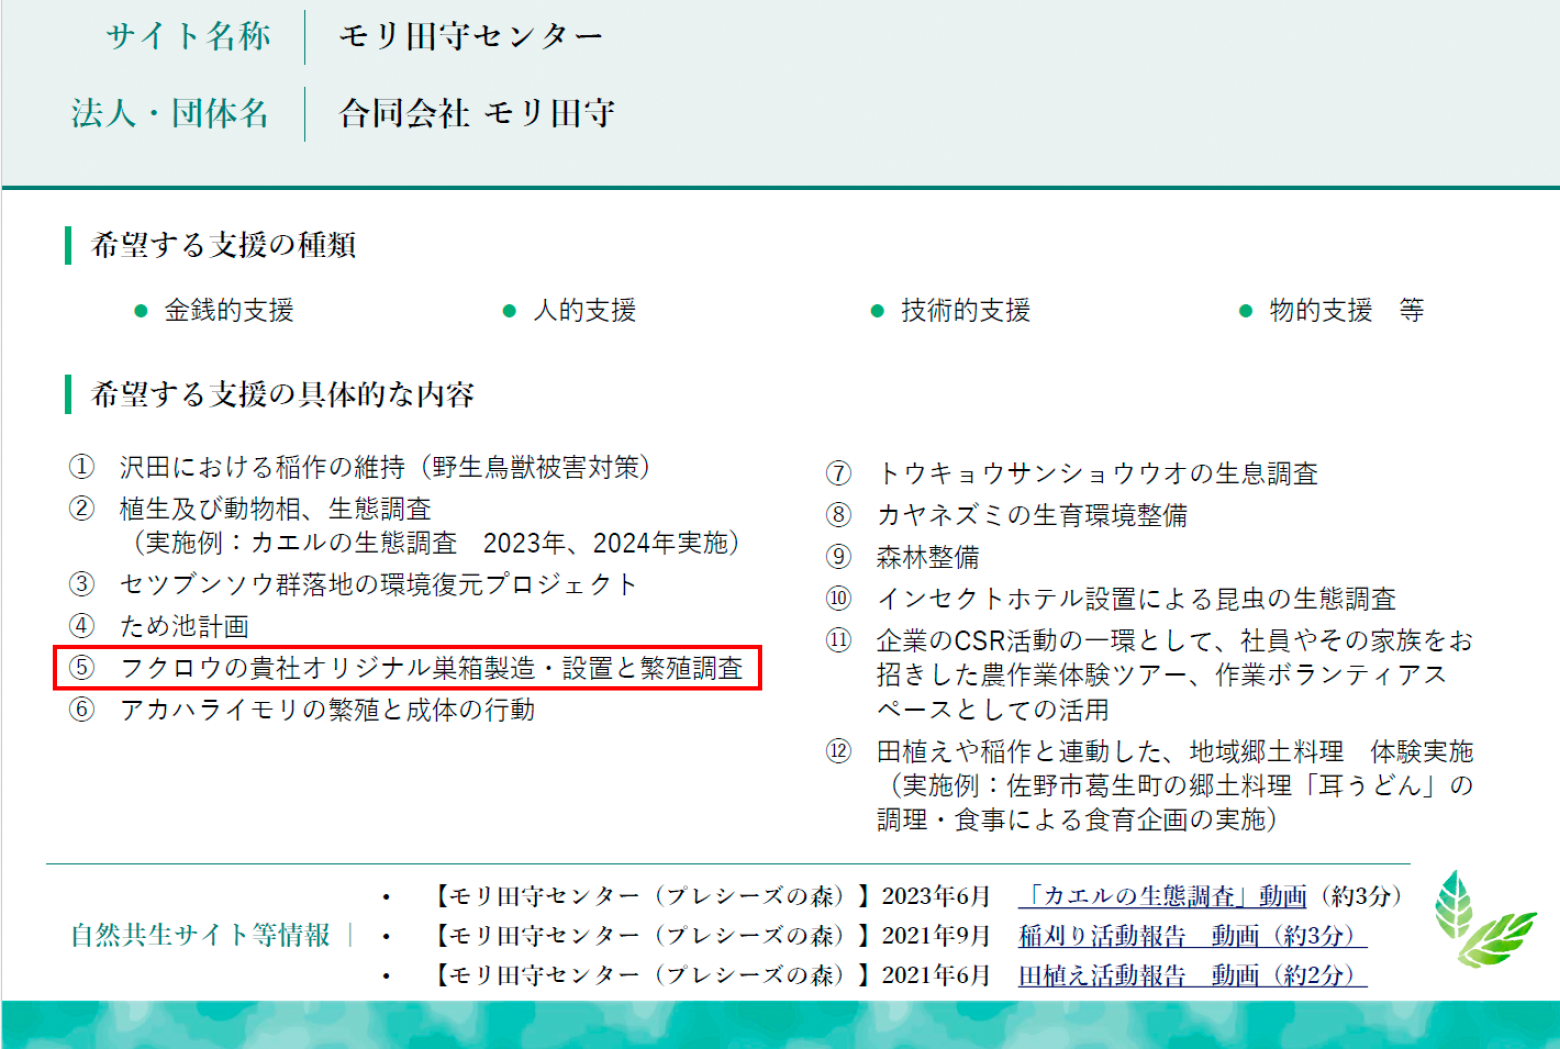Click the green bullet beside 技術的支援

(x=877, y=311)
